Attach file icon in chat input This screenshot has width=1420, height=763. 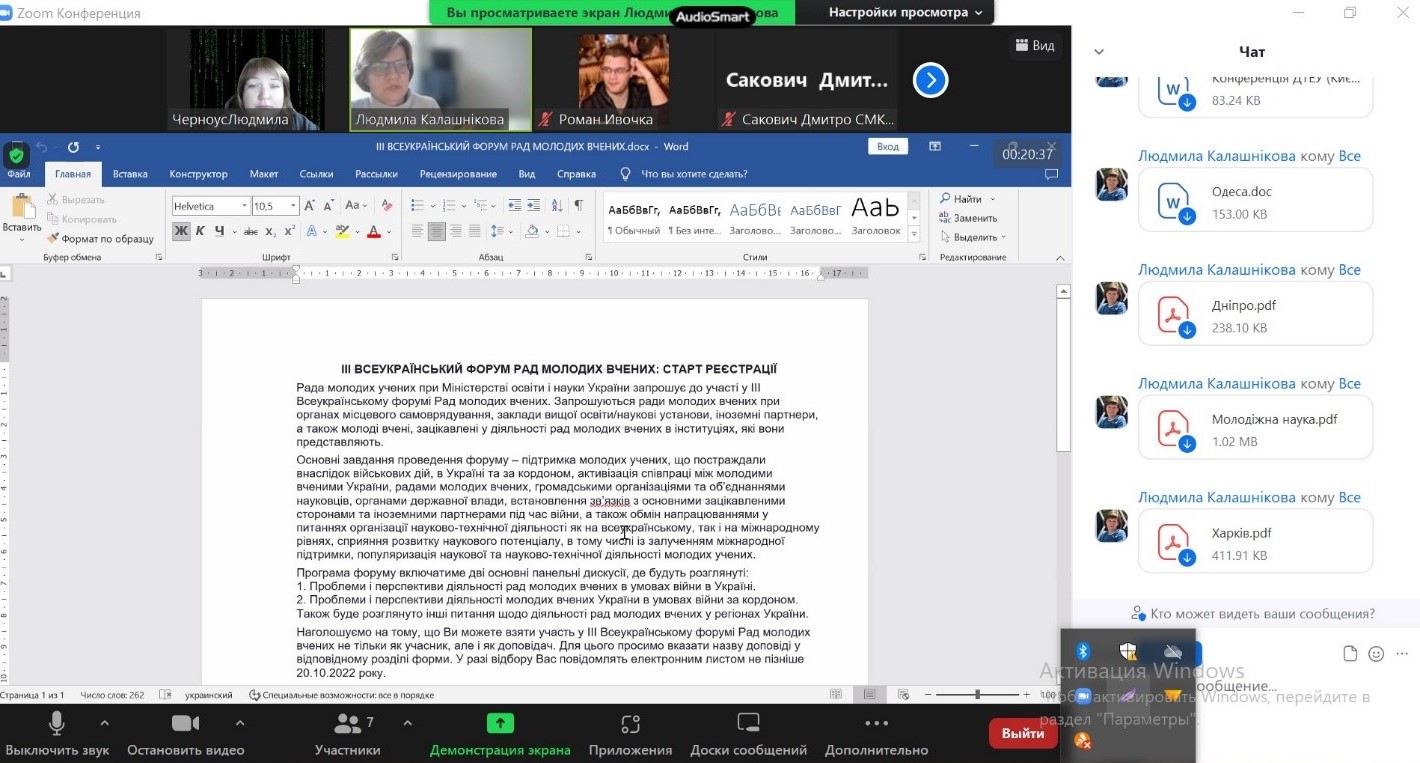[x=1350, y=654]
